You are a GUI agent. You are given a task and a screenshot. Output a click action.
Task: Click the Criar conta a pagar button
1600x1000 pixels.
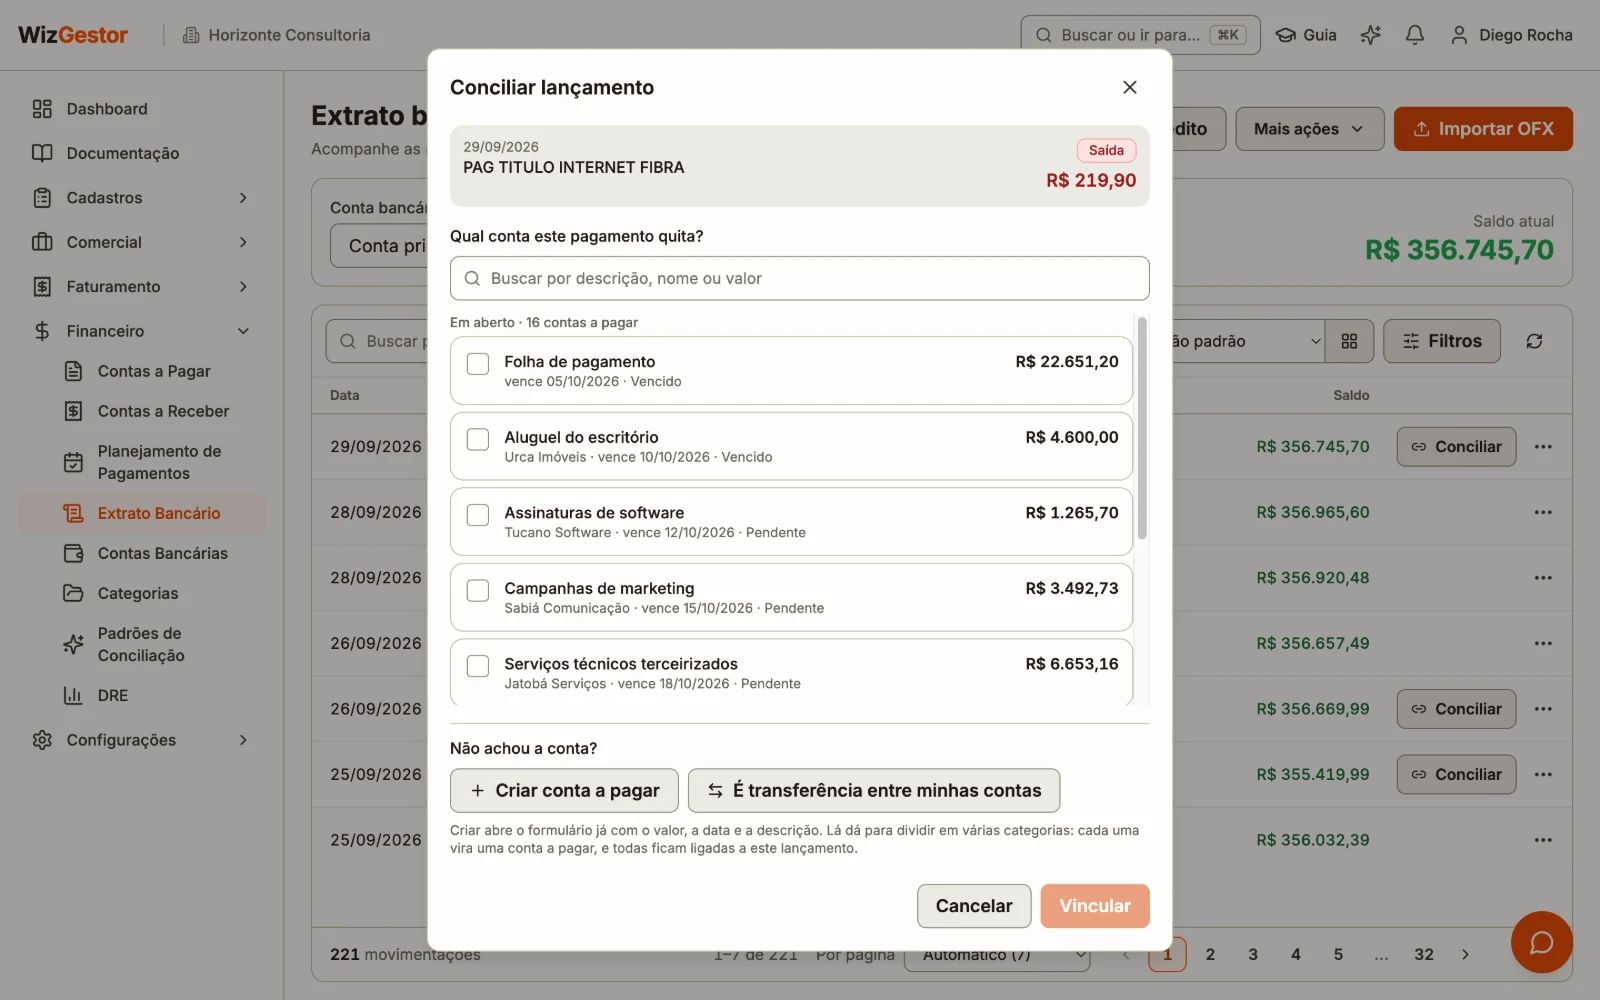[564, 790]
